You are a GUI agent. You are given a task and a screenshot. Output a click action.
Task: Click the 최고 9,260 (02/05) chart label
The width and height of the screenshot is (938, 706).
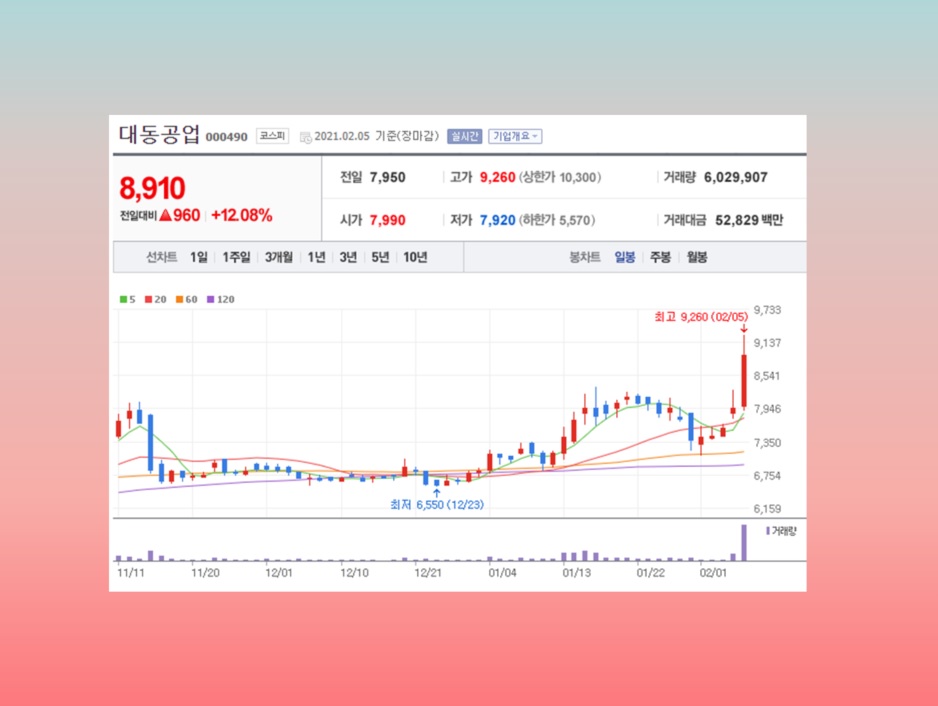click(701, 317)
